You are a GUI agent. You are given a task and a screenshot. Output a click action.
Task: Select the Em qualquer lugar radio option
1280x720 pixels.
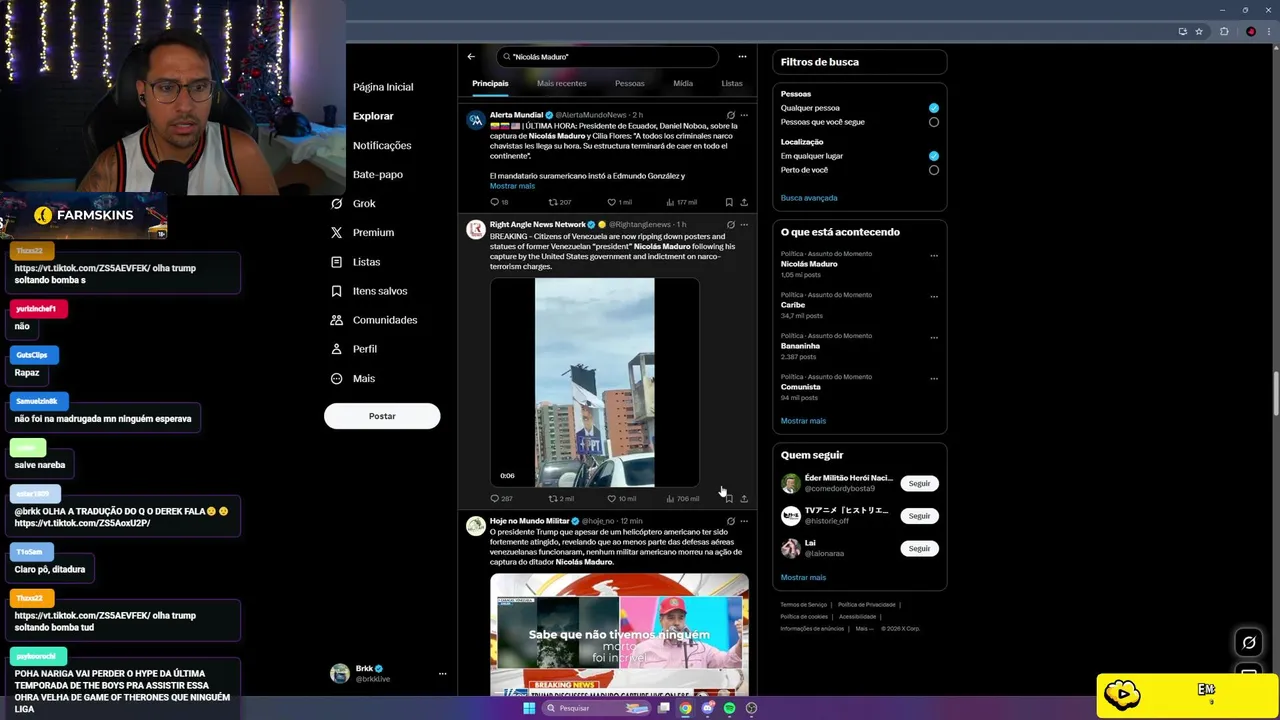pos(934,156)
